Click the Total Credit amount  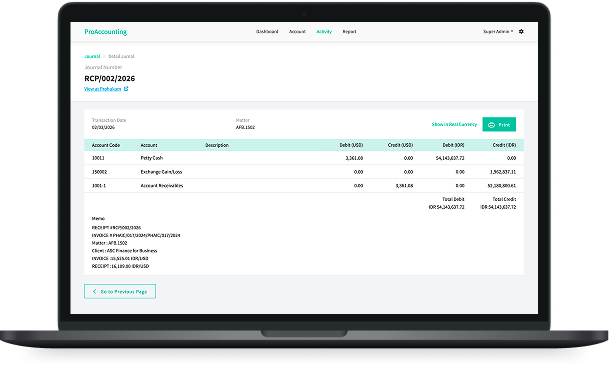[x=498, y=207]
